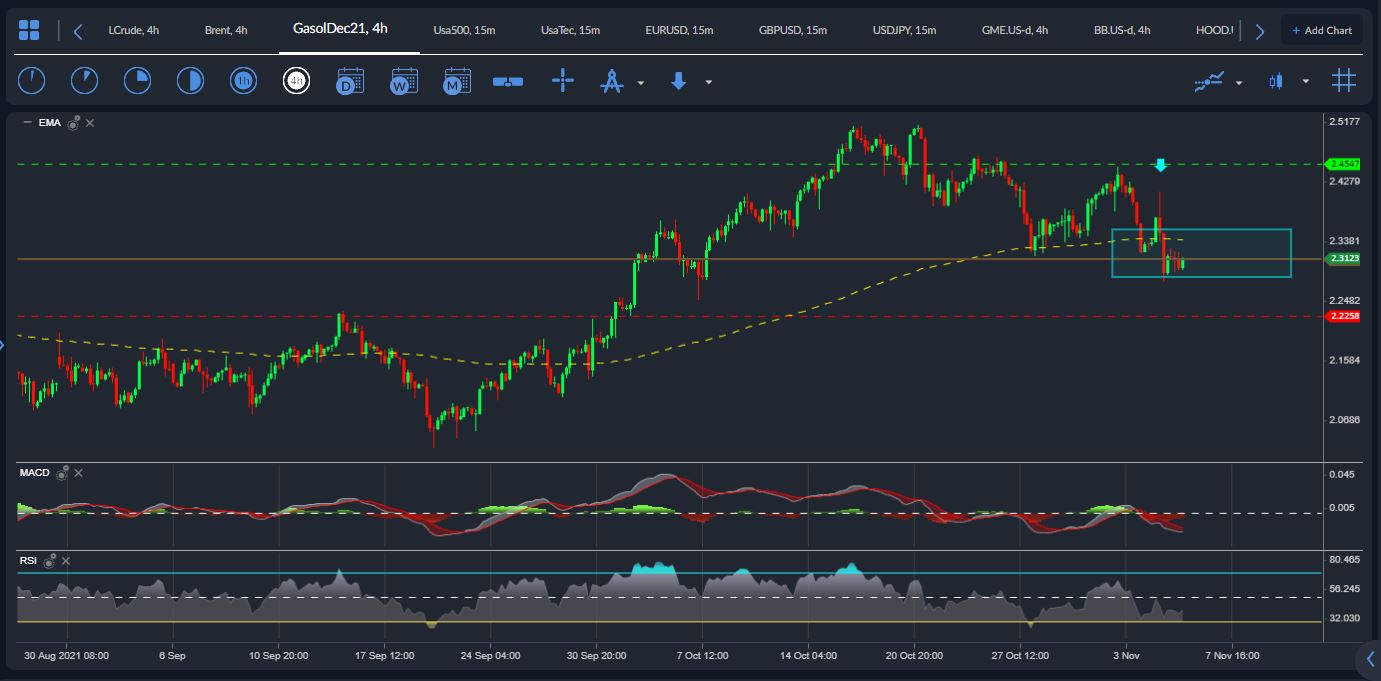The width and height of the screenshot is (1381, 681).
Task: Expand the candlestick chart type dropdown
Action: coord(1305,82)
